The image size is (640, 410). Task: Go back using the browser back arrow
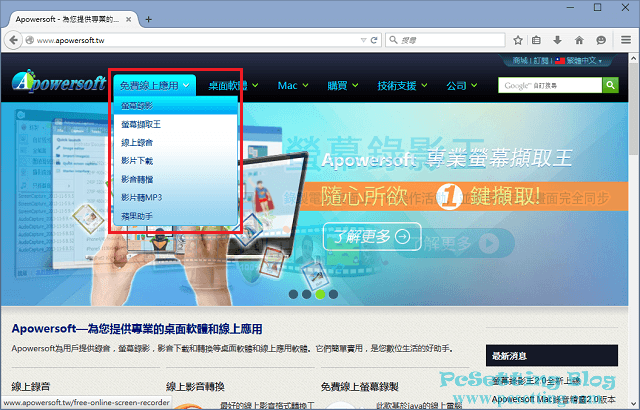(13, 40)
